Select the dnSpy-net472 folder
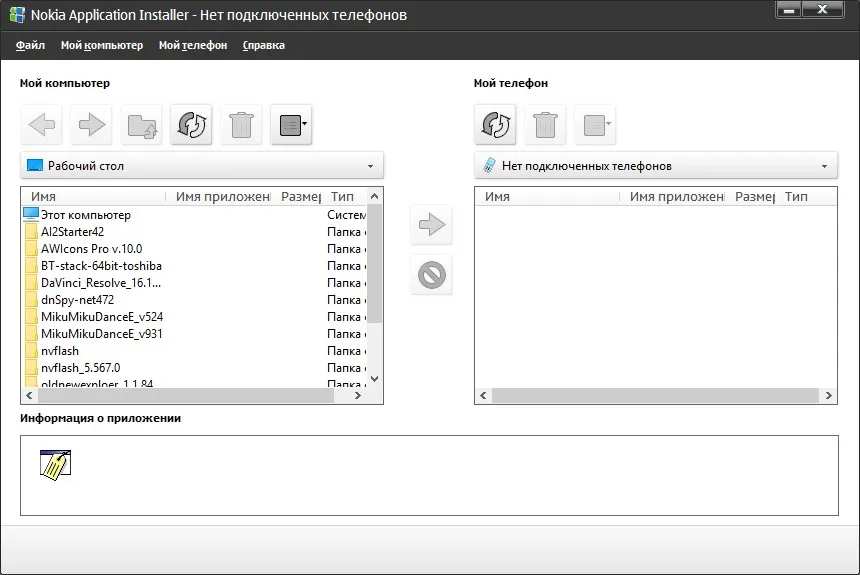The width and height of the screenshot is (860, 575). pyautogui.click(x=77, y=300)
